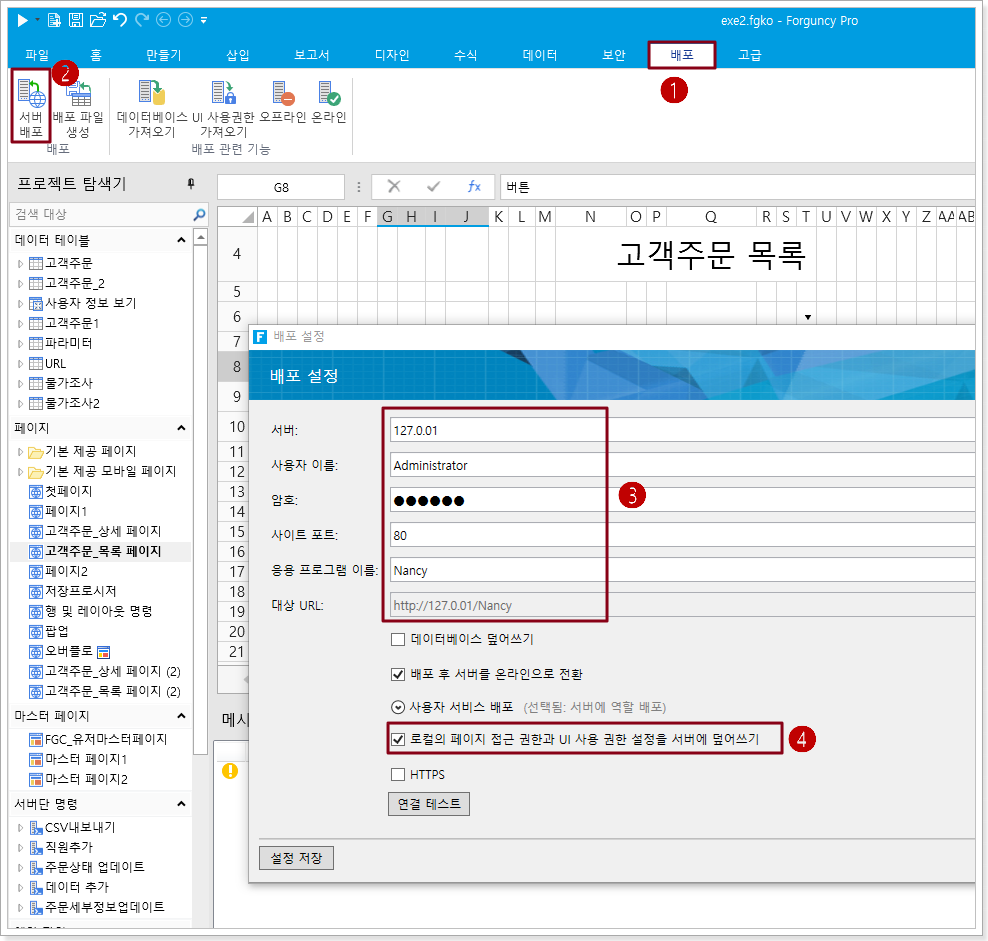Open the 배포 ribbon tab

click(x=681, y=55)
